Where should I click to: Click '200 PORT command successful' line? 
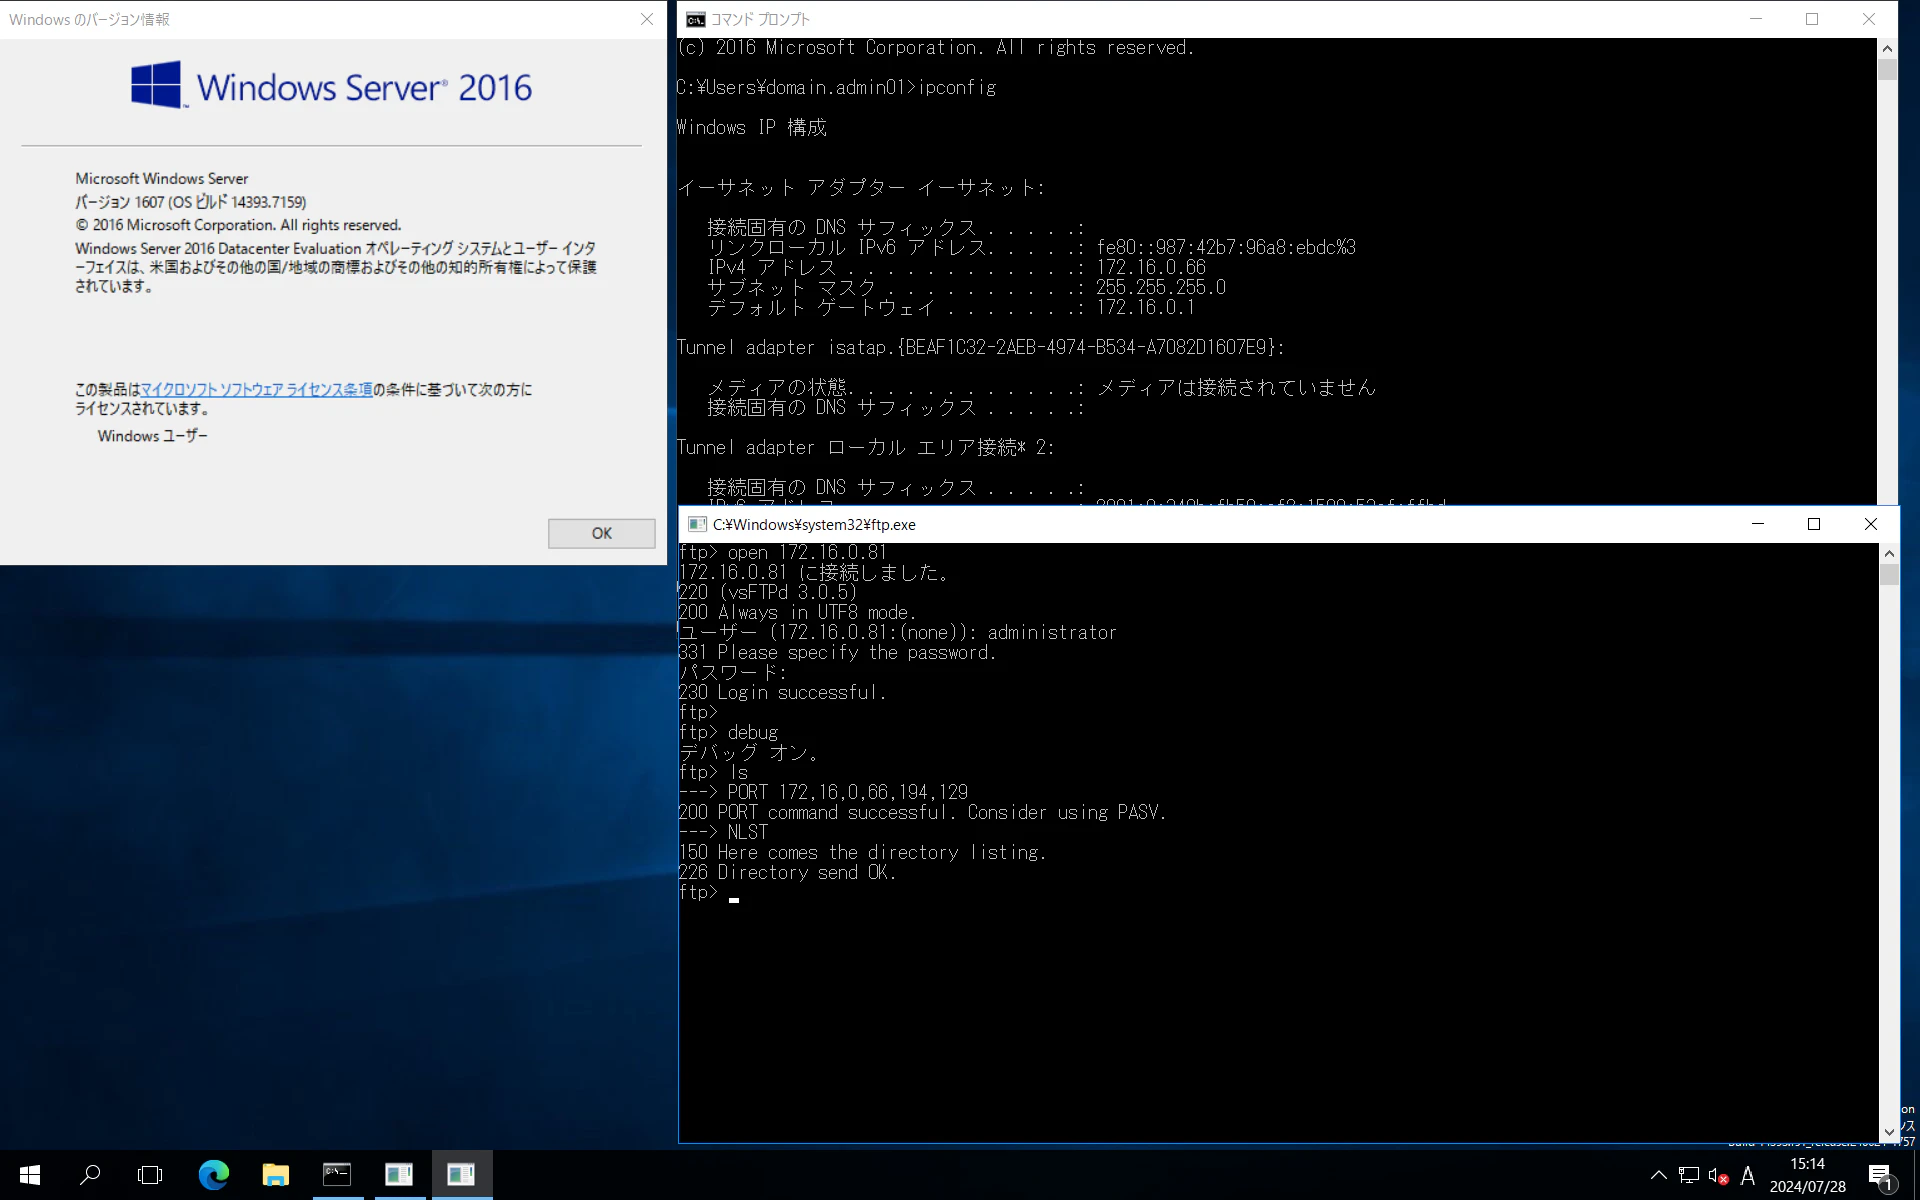point(922,812)
